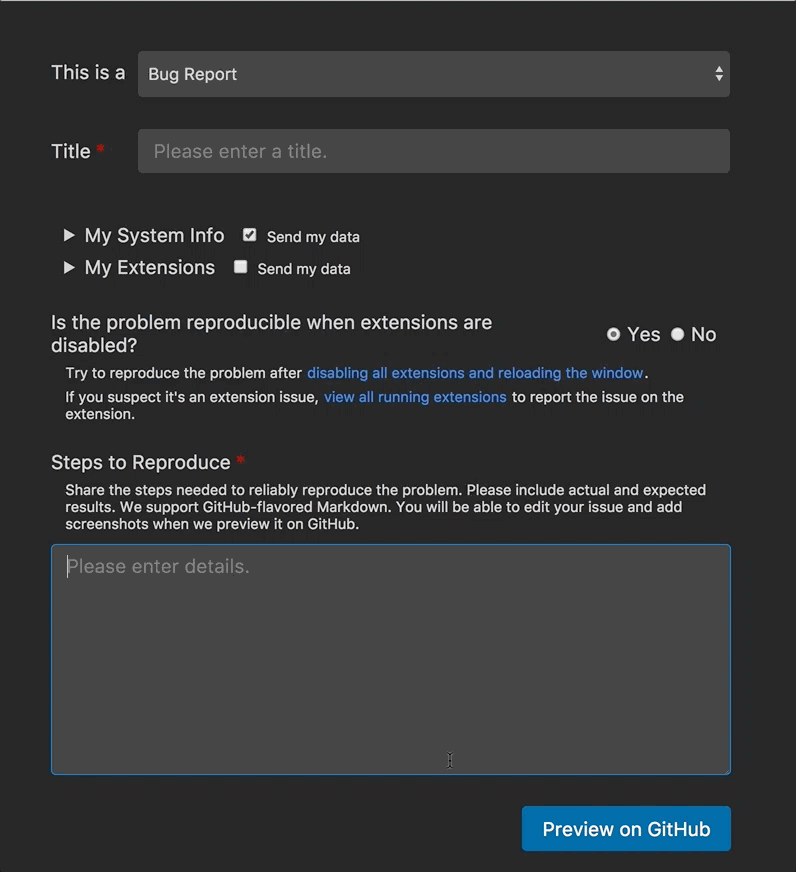Image resolution: width=796 pixels, height=872 pixels.
Task: Click the My Extensions heading text
Action: (150, 268)
